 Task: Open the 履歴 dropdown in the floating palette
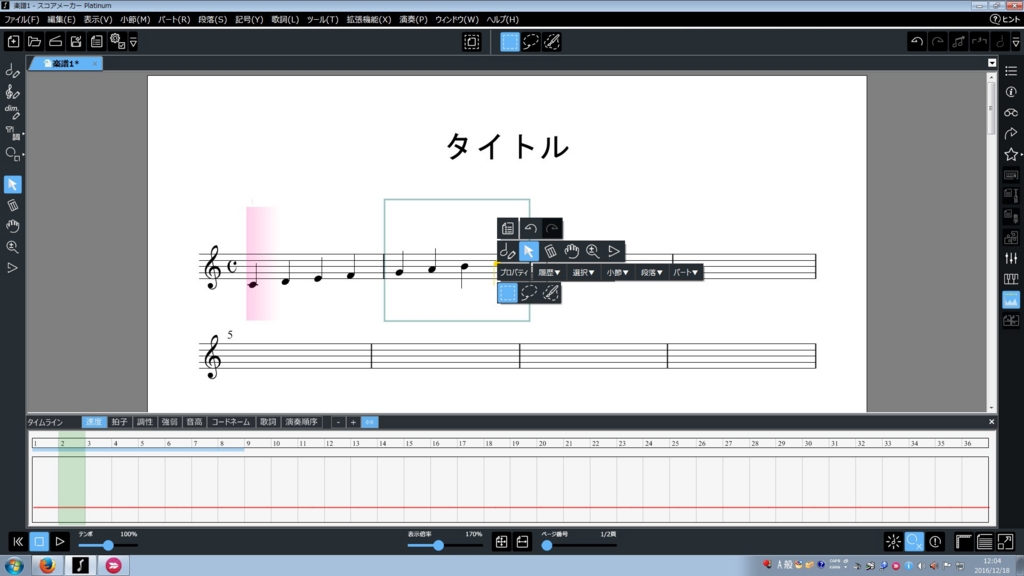tap(549, 272)
